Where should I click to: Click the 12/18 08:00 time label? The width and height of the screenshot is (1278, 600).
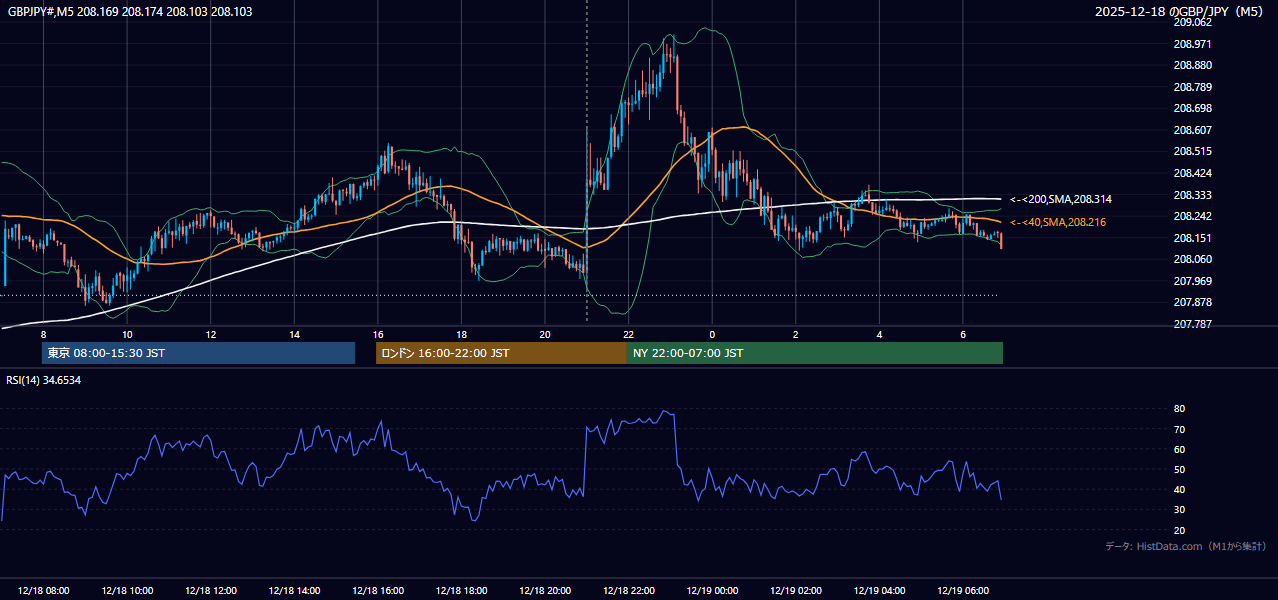[x=43, y=591]
